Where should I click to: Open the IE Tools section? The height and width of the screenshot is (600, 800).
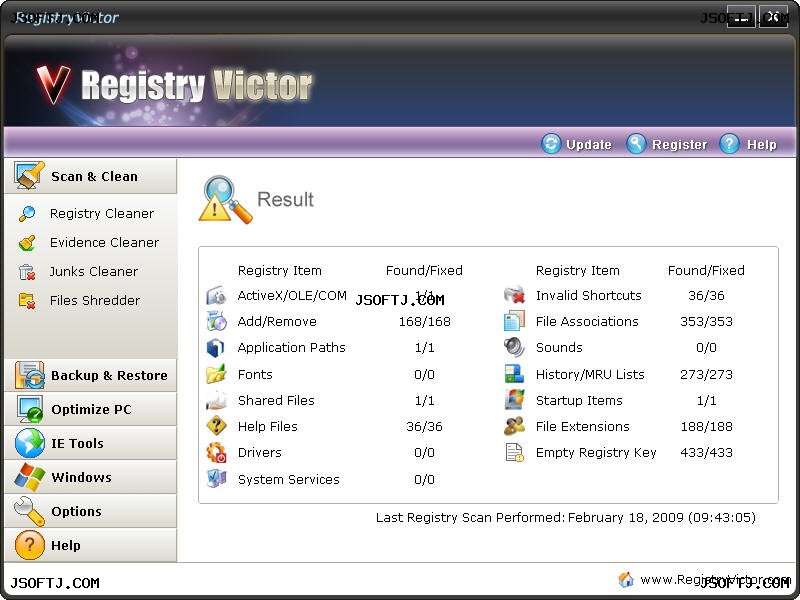[90, 443]
